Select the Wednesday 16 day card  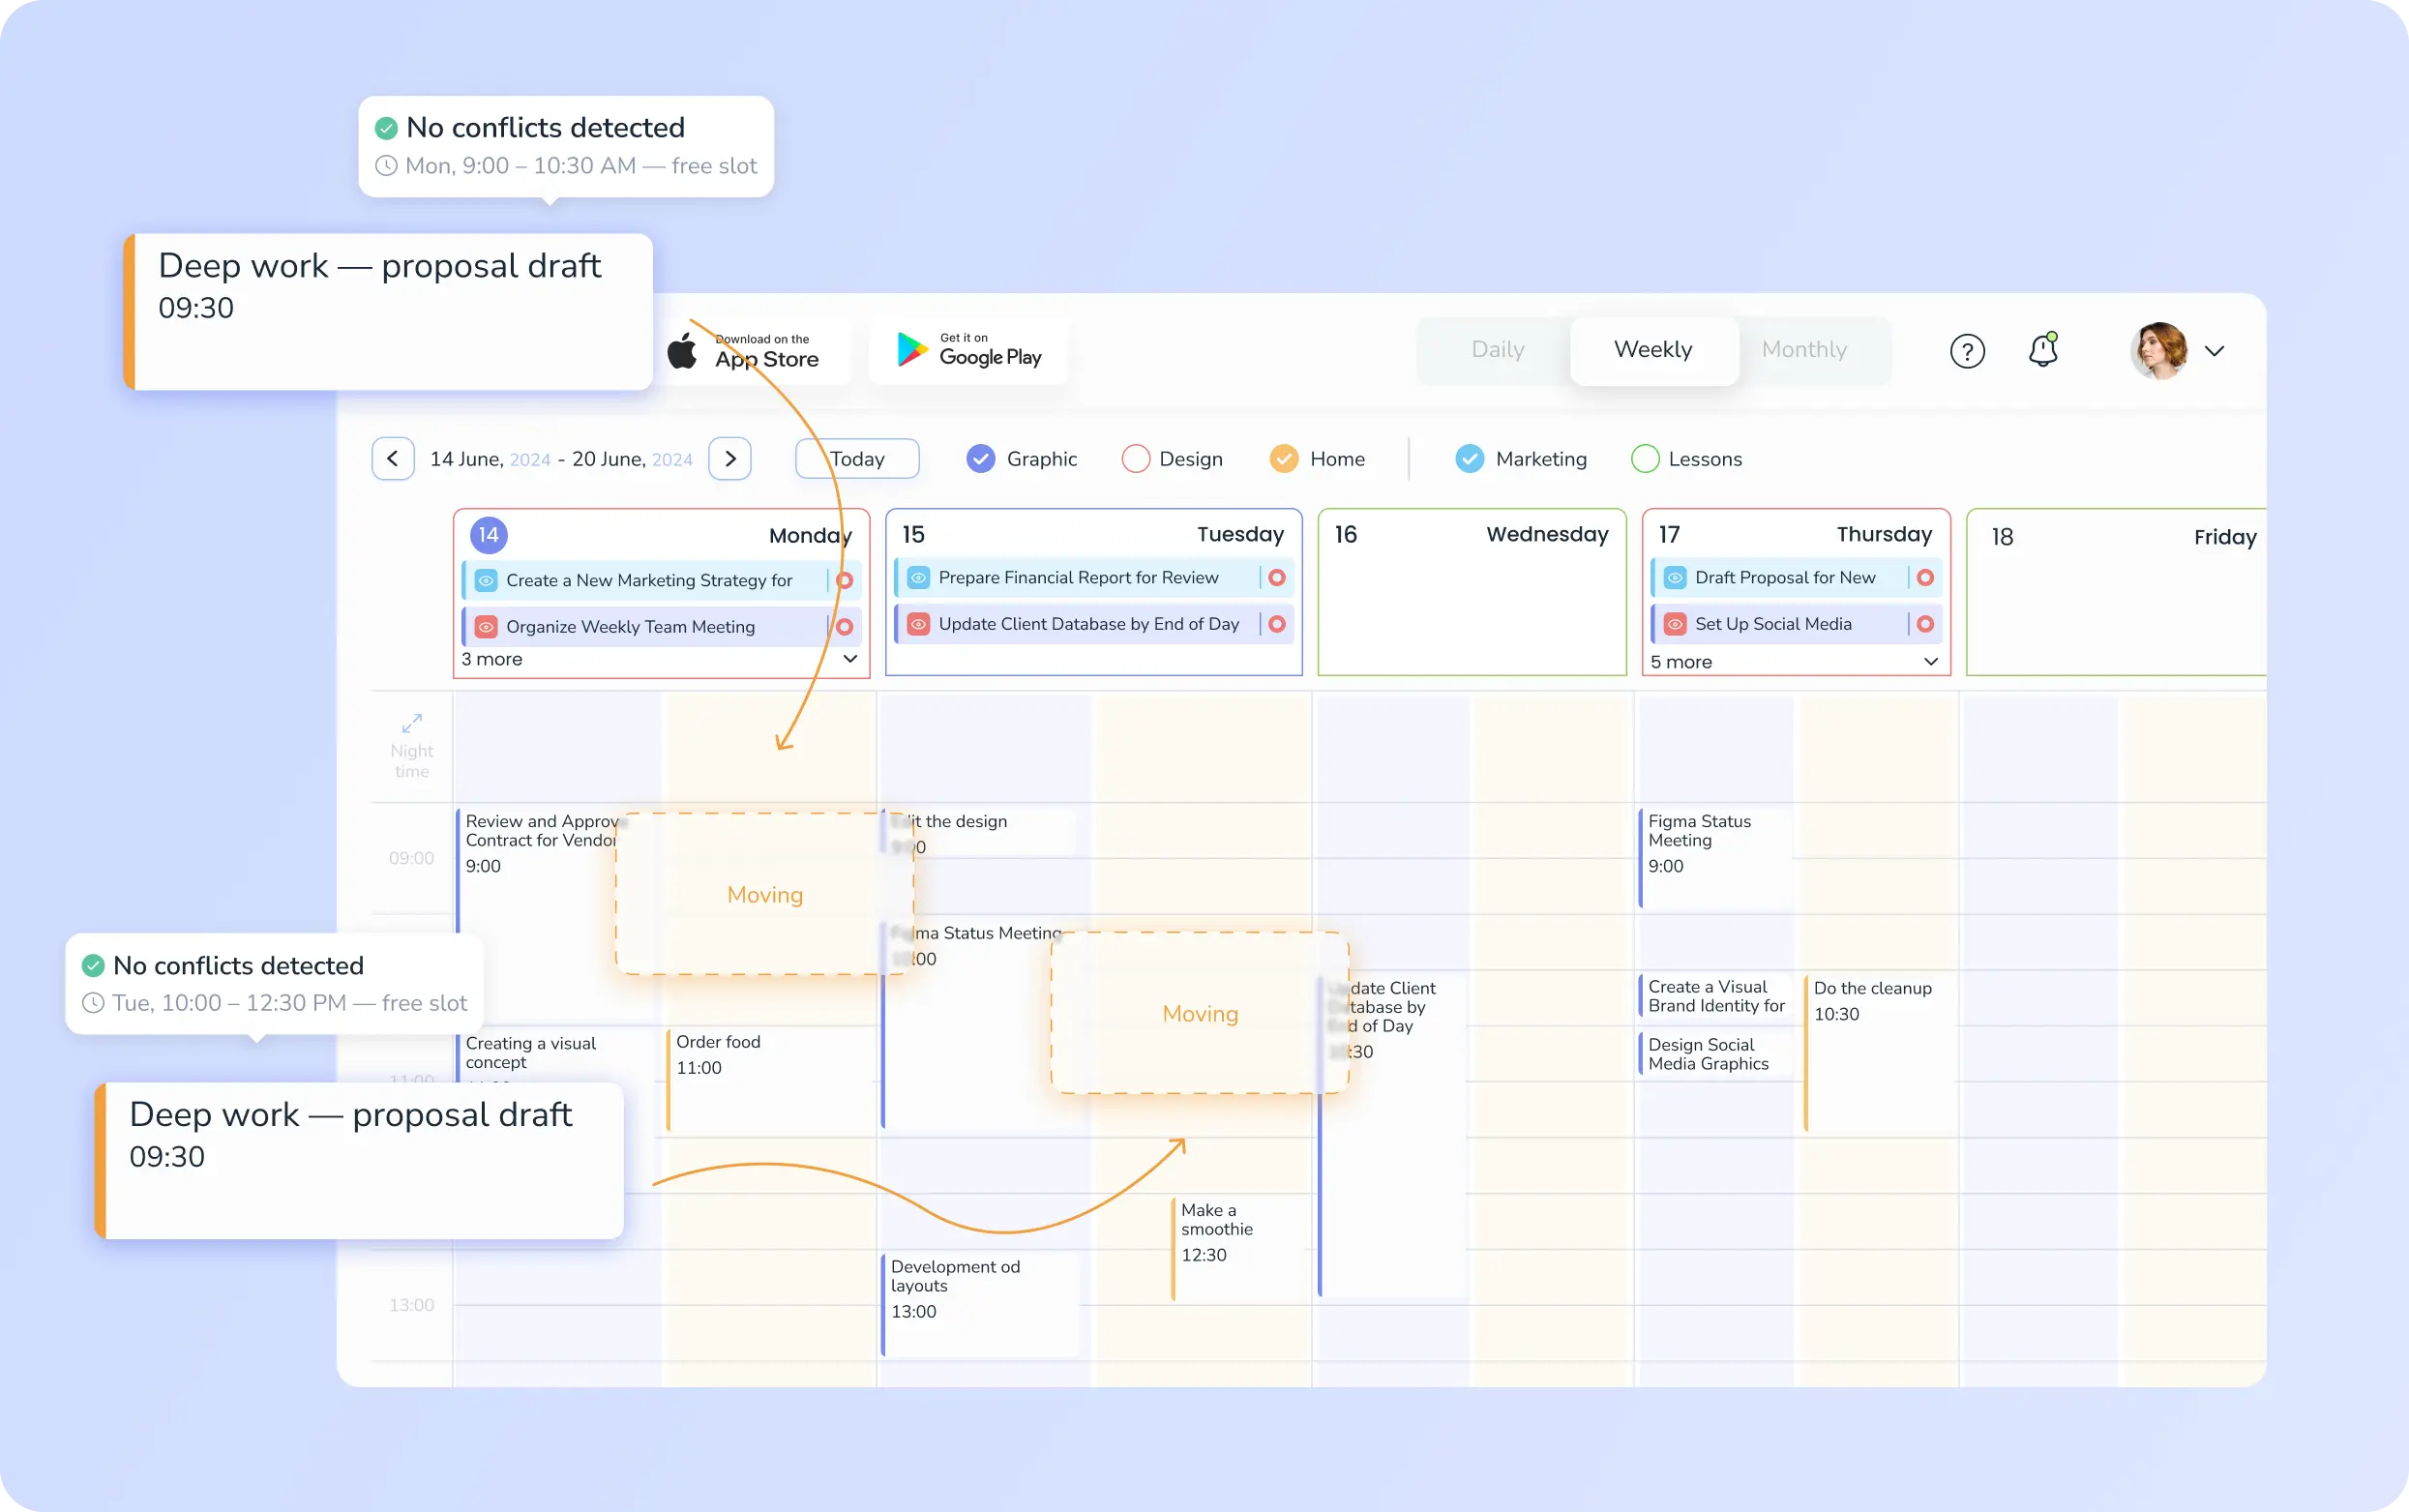point(1472,592)
